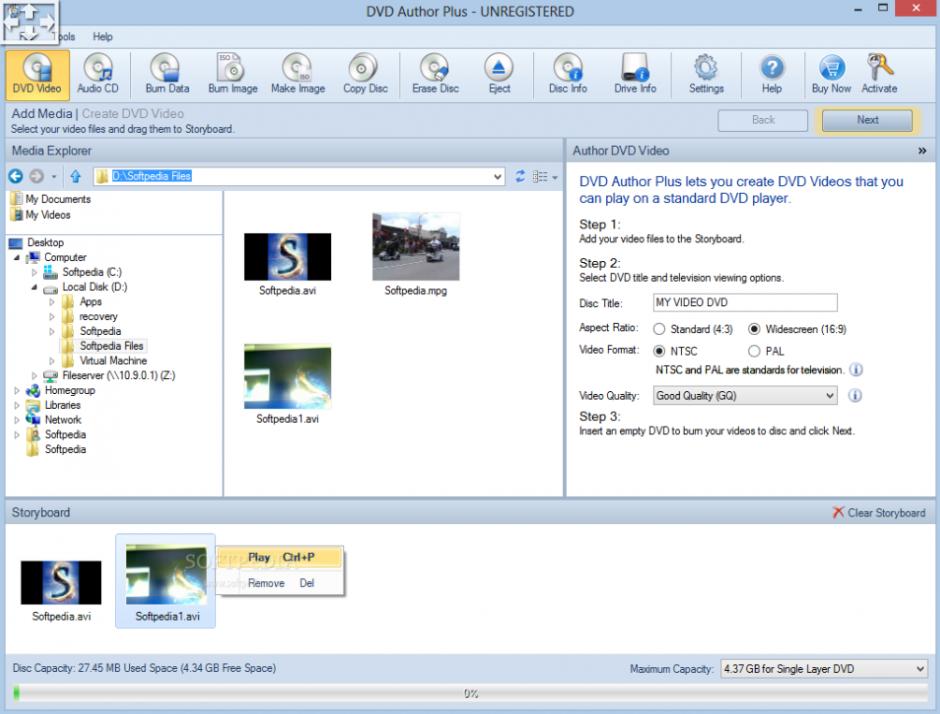Click the Back button
940x714 pixels.
(x=763, y=120)
